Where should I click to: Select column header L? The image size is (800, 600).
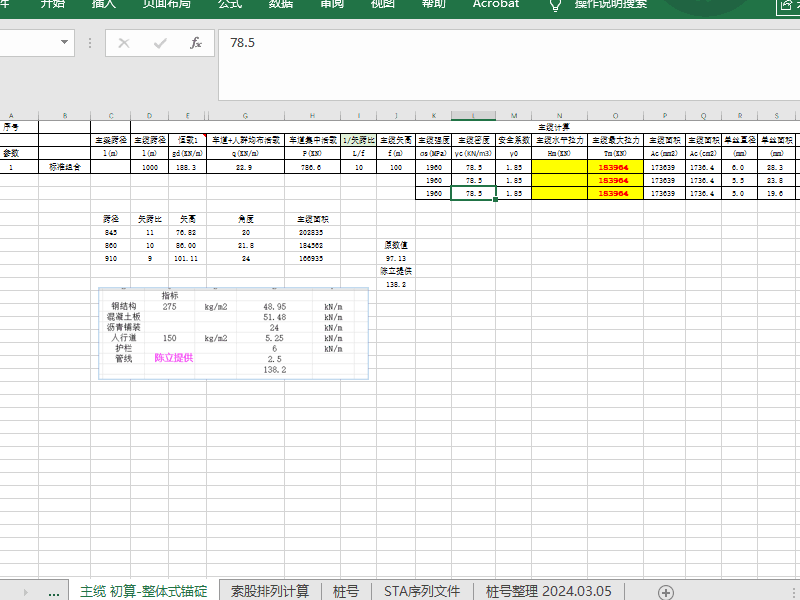coord(473,116)
